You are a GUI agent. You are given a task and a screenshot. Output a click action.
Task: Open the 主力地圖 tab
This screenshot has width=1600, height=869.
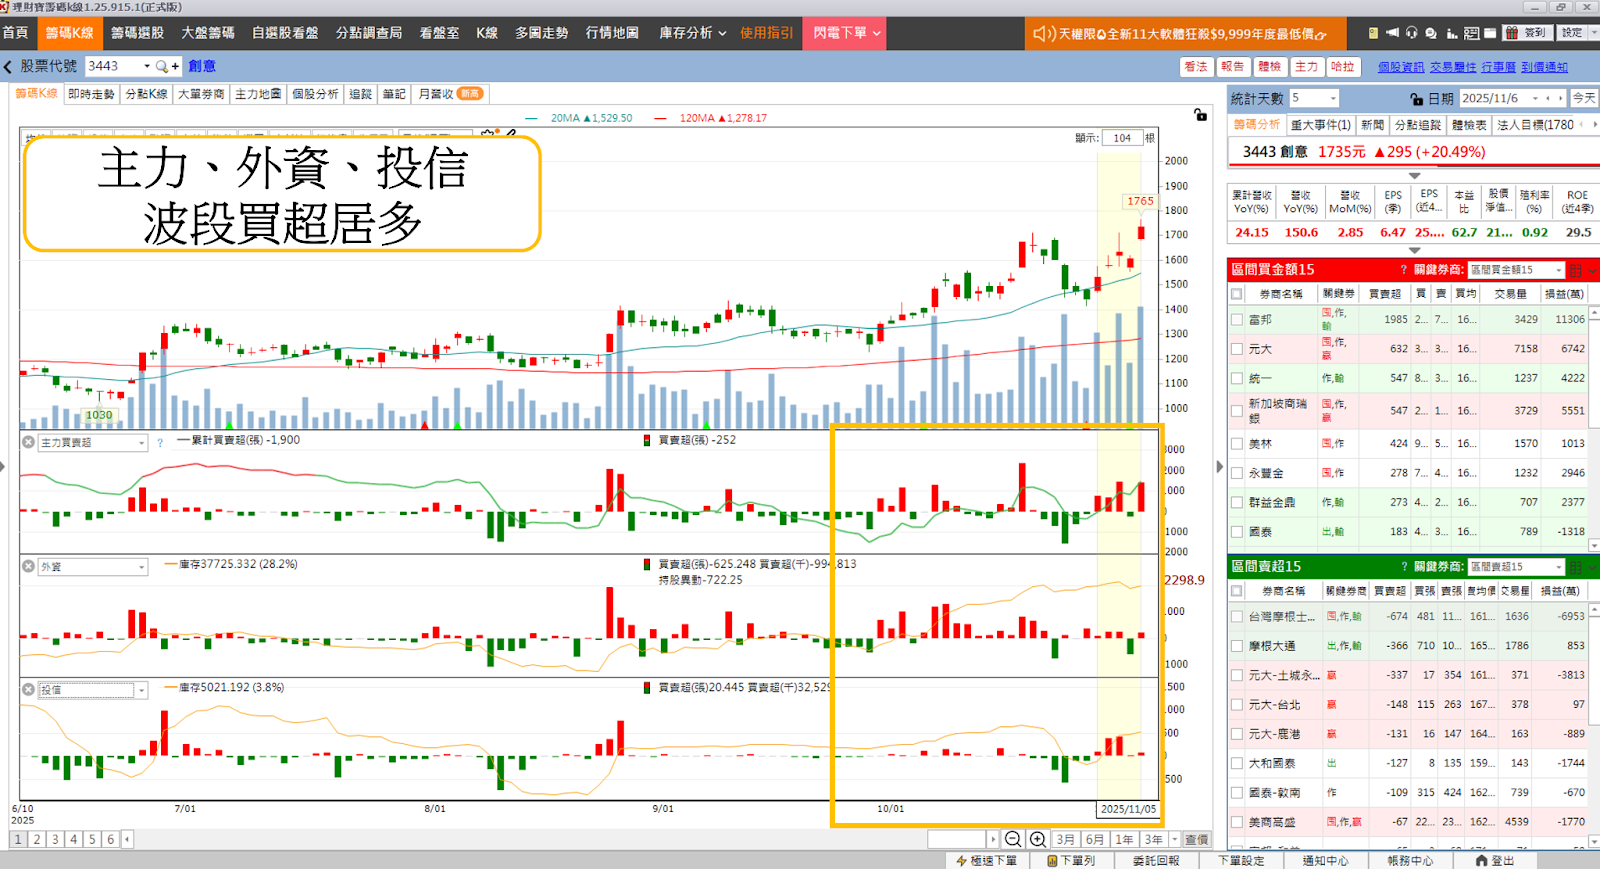click(258, 94)
